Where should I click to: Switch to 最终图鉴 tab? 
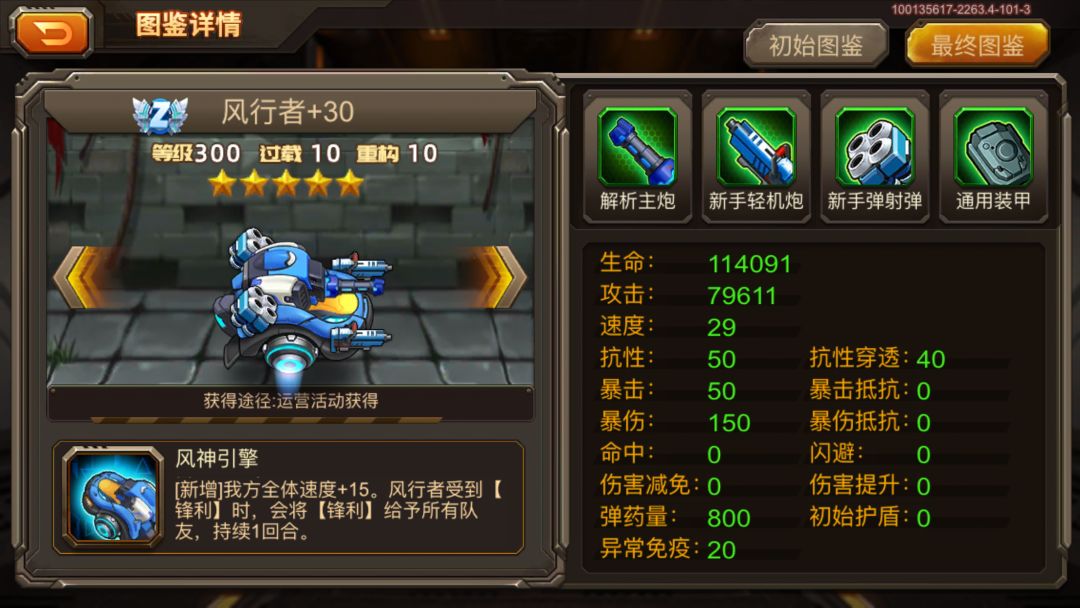pyautogui.click(x=977, y=45)
